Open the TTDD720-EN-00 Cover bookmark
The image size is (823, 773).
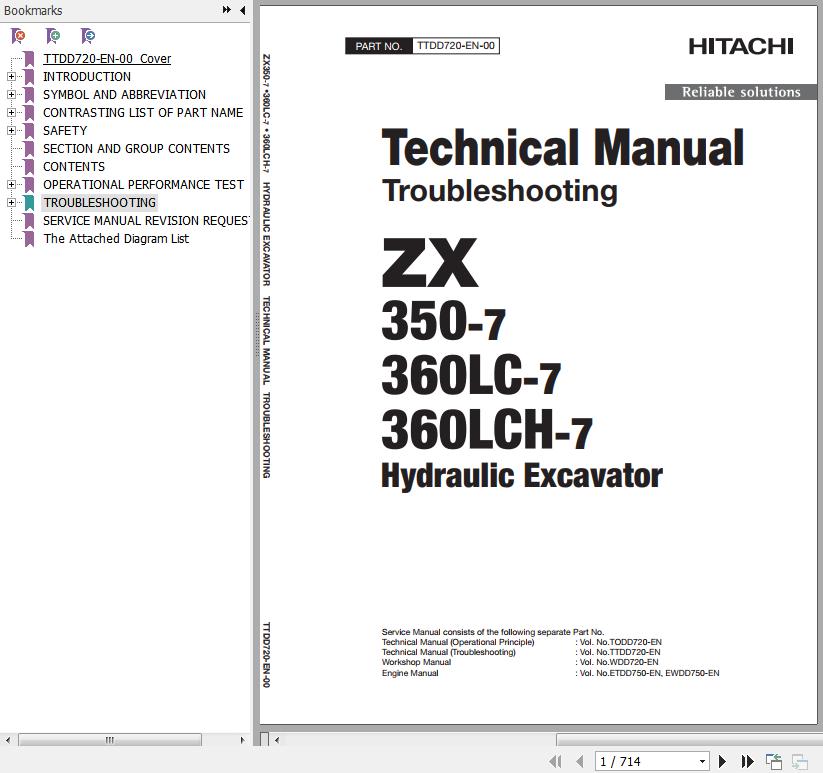106,59
